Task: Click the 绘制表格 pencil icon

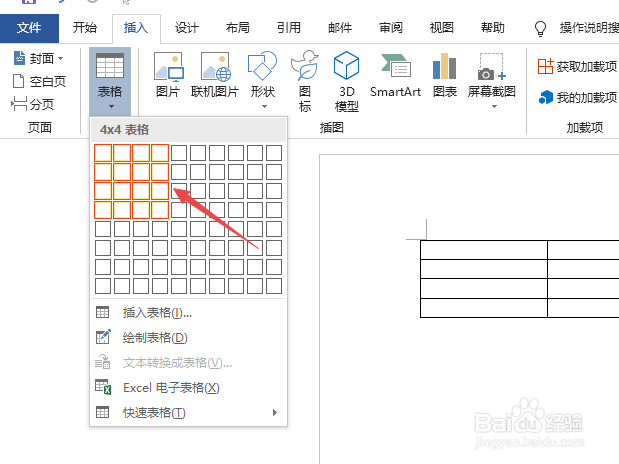Action: click(103, 337)
